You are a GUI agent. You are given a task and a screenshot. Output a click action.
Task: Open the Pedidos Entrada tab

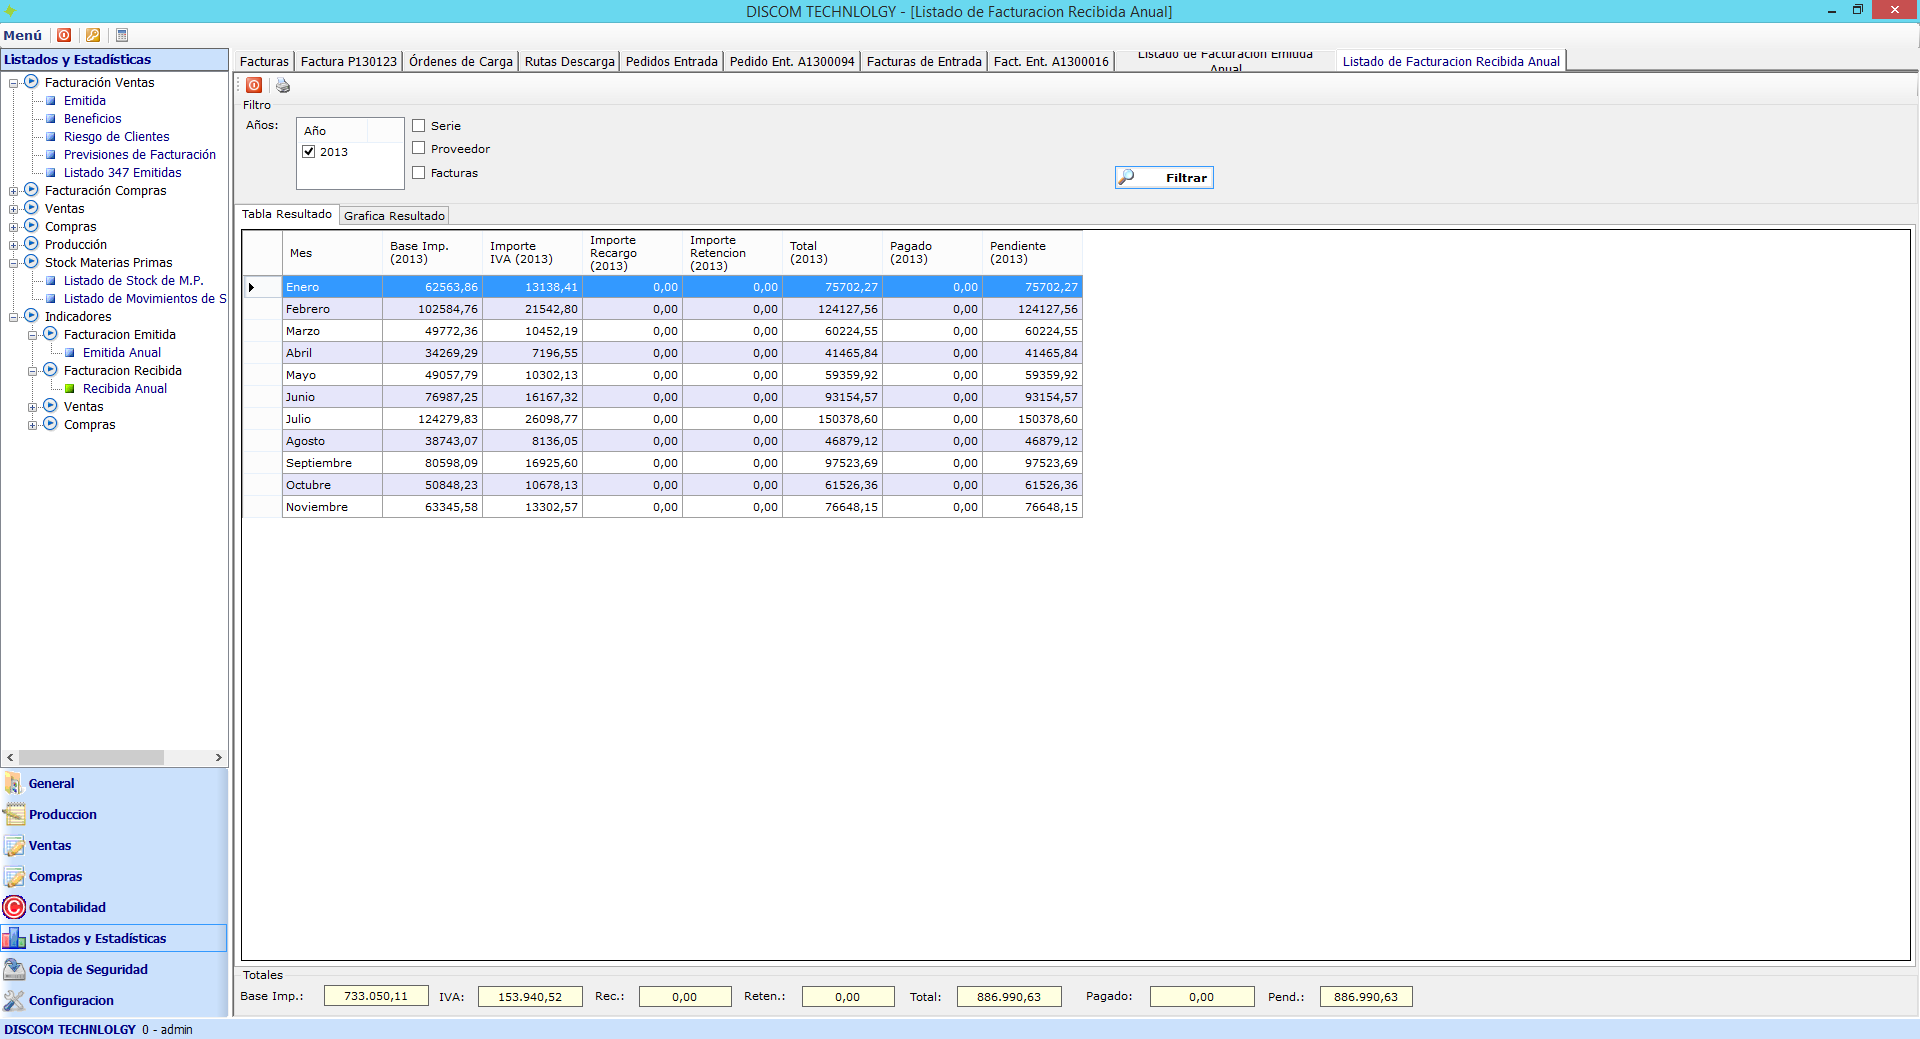point(671,62)
